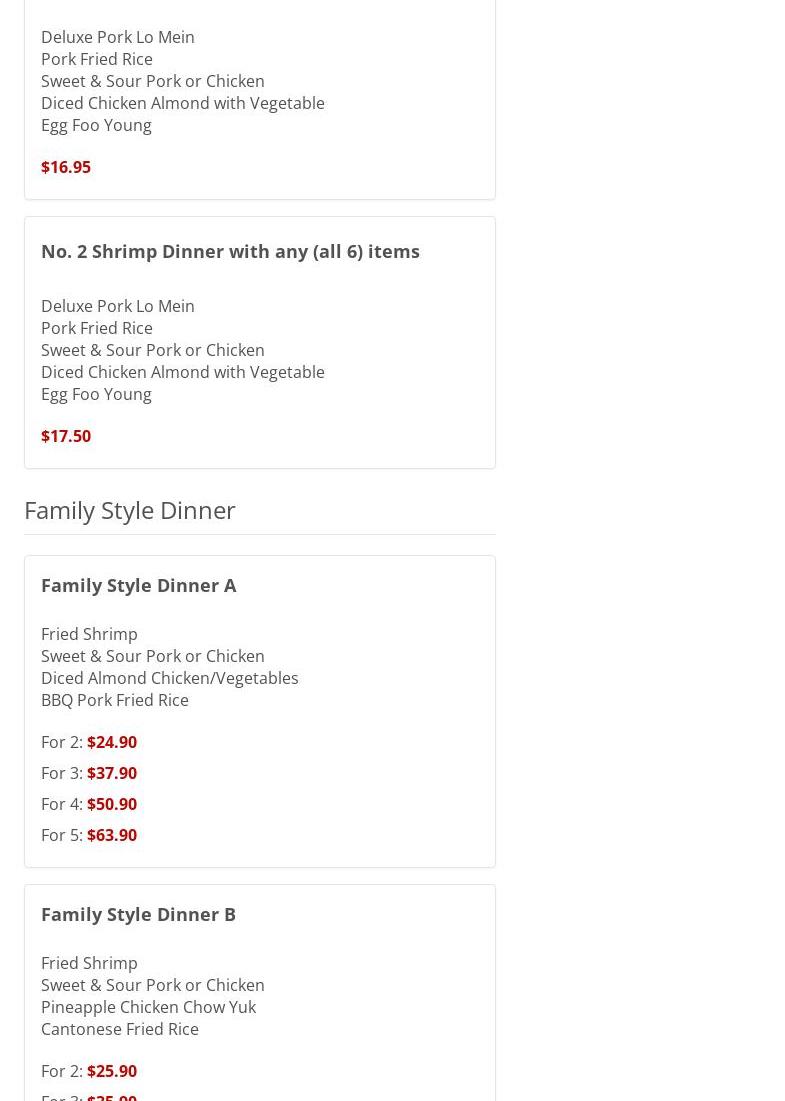Image resolution: width=785 pixels, height=1101 pixels.
Task: Click Sweet & Sour Pork in Family Dinner B
Action: pyautogui.click(x=153, y=985)
